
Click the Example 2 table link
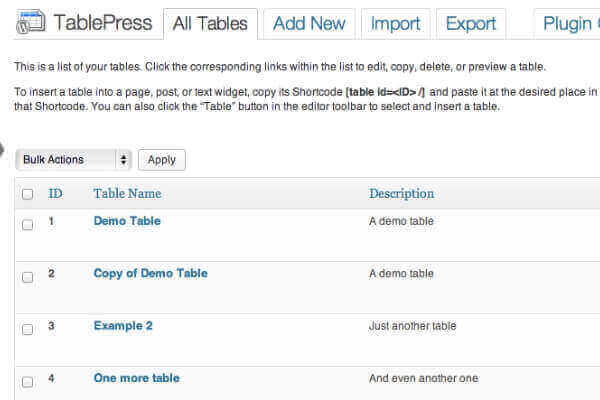(123, 325)
